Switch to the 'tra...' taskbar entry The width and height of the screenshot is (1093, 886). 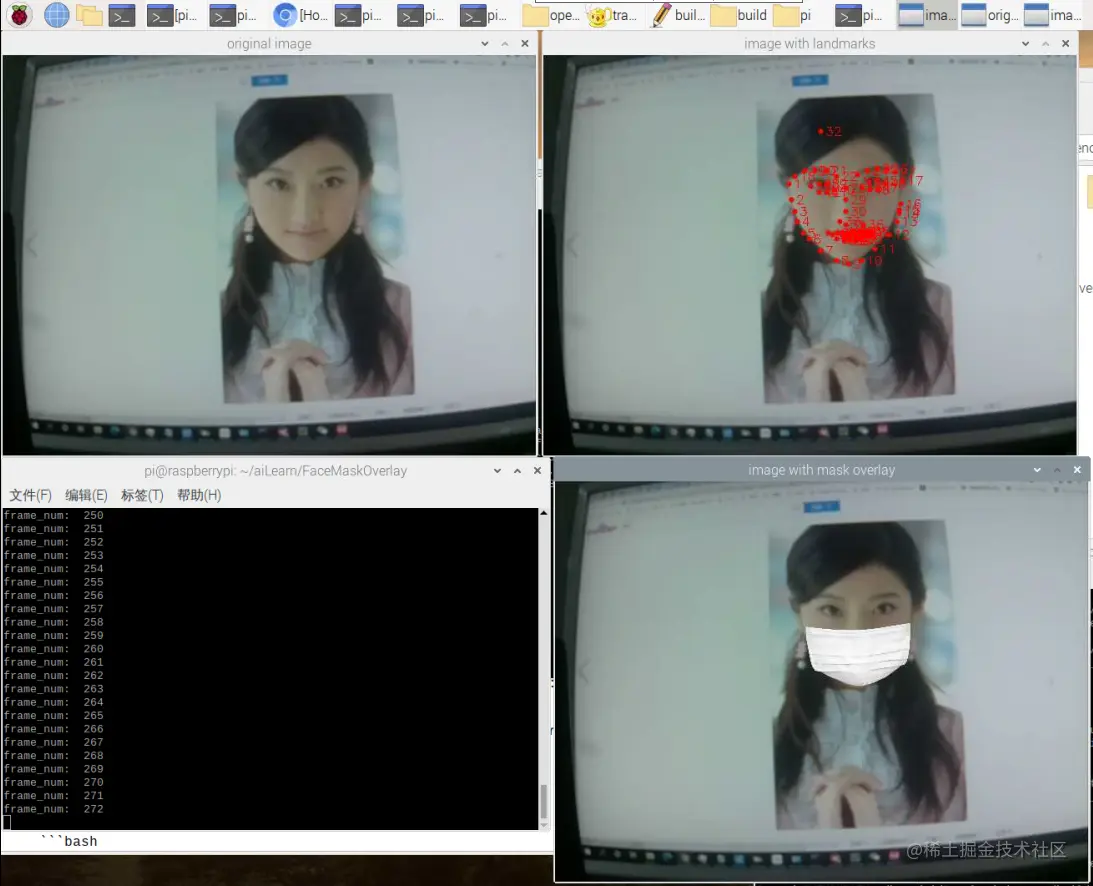click(x=612, y=15)
